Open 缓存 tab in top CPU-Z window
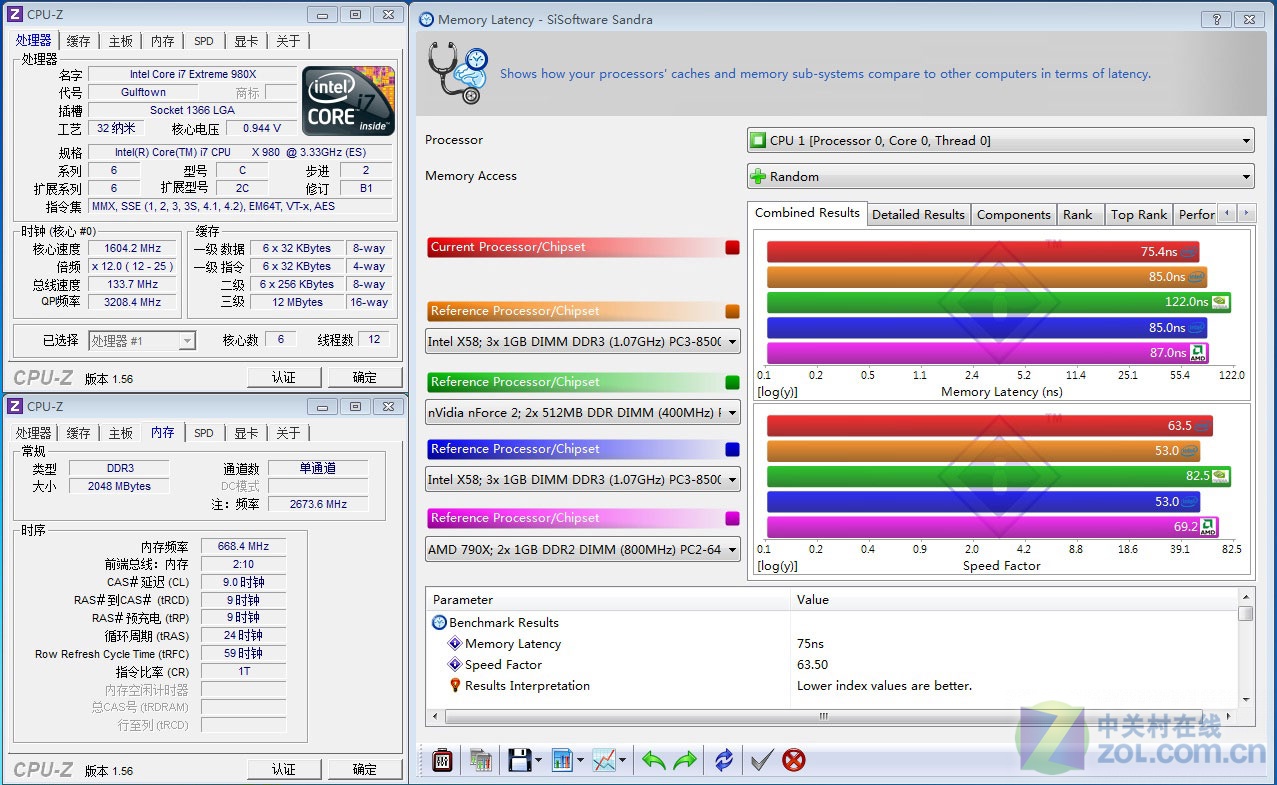The height and width of the screenshot is (785, 1277). (78, 41)
